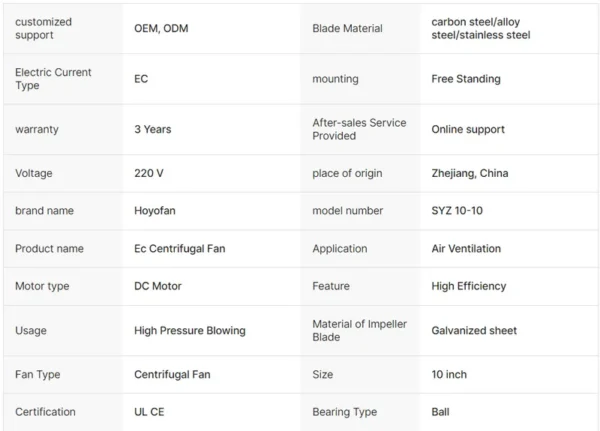
Task: Click the 'UL CE' certification value
Action: coord(149,412)
